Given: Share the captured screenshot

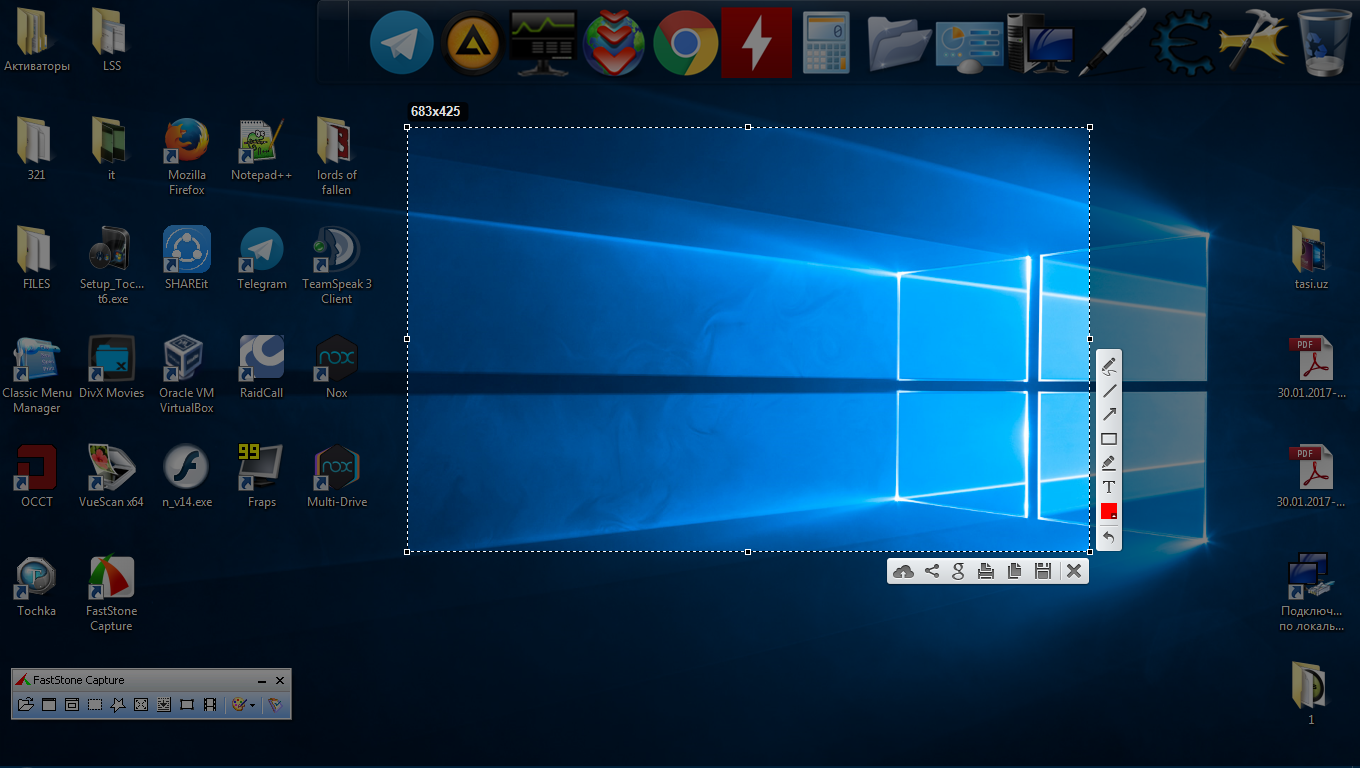Looking at the screenshot, I should 931,571.
